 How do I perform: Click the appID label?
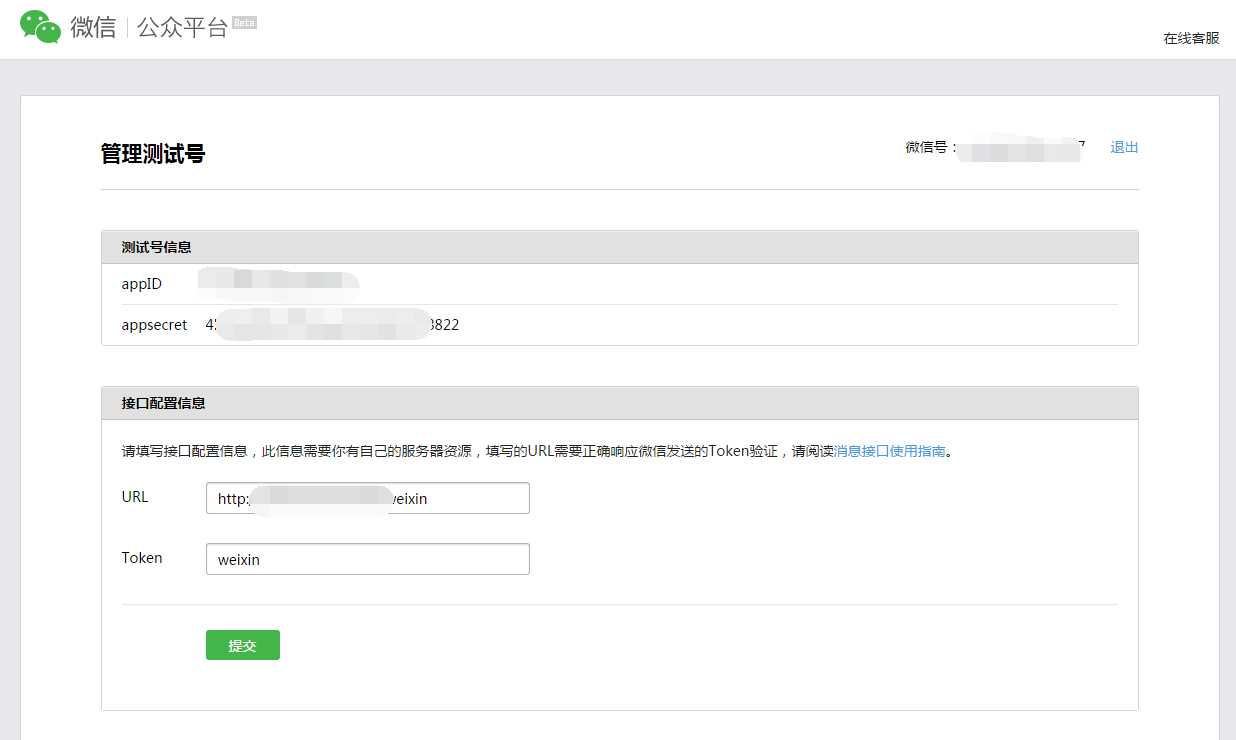tap(142, 284)
